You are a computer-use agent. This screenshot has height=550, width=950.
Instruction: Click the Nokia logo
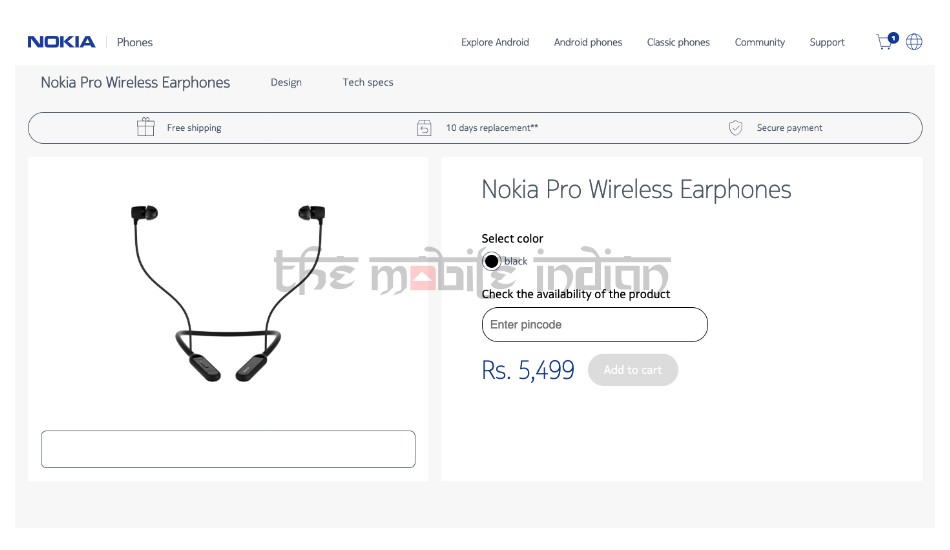(61, 42)
